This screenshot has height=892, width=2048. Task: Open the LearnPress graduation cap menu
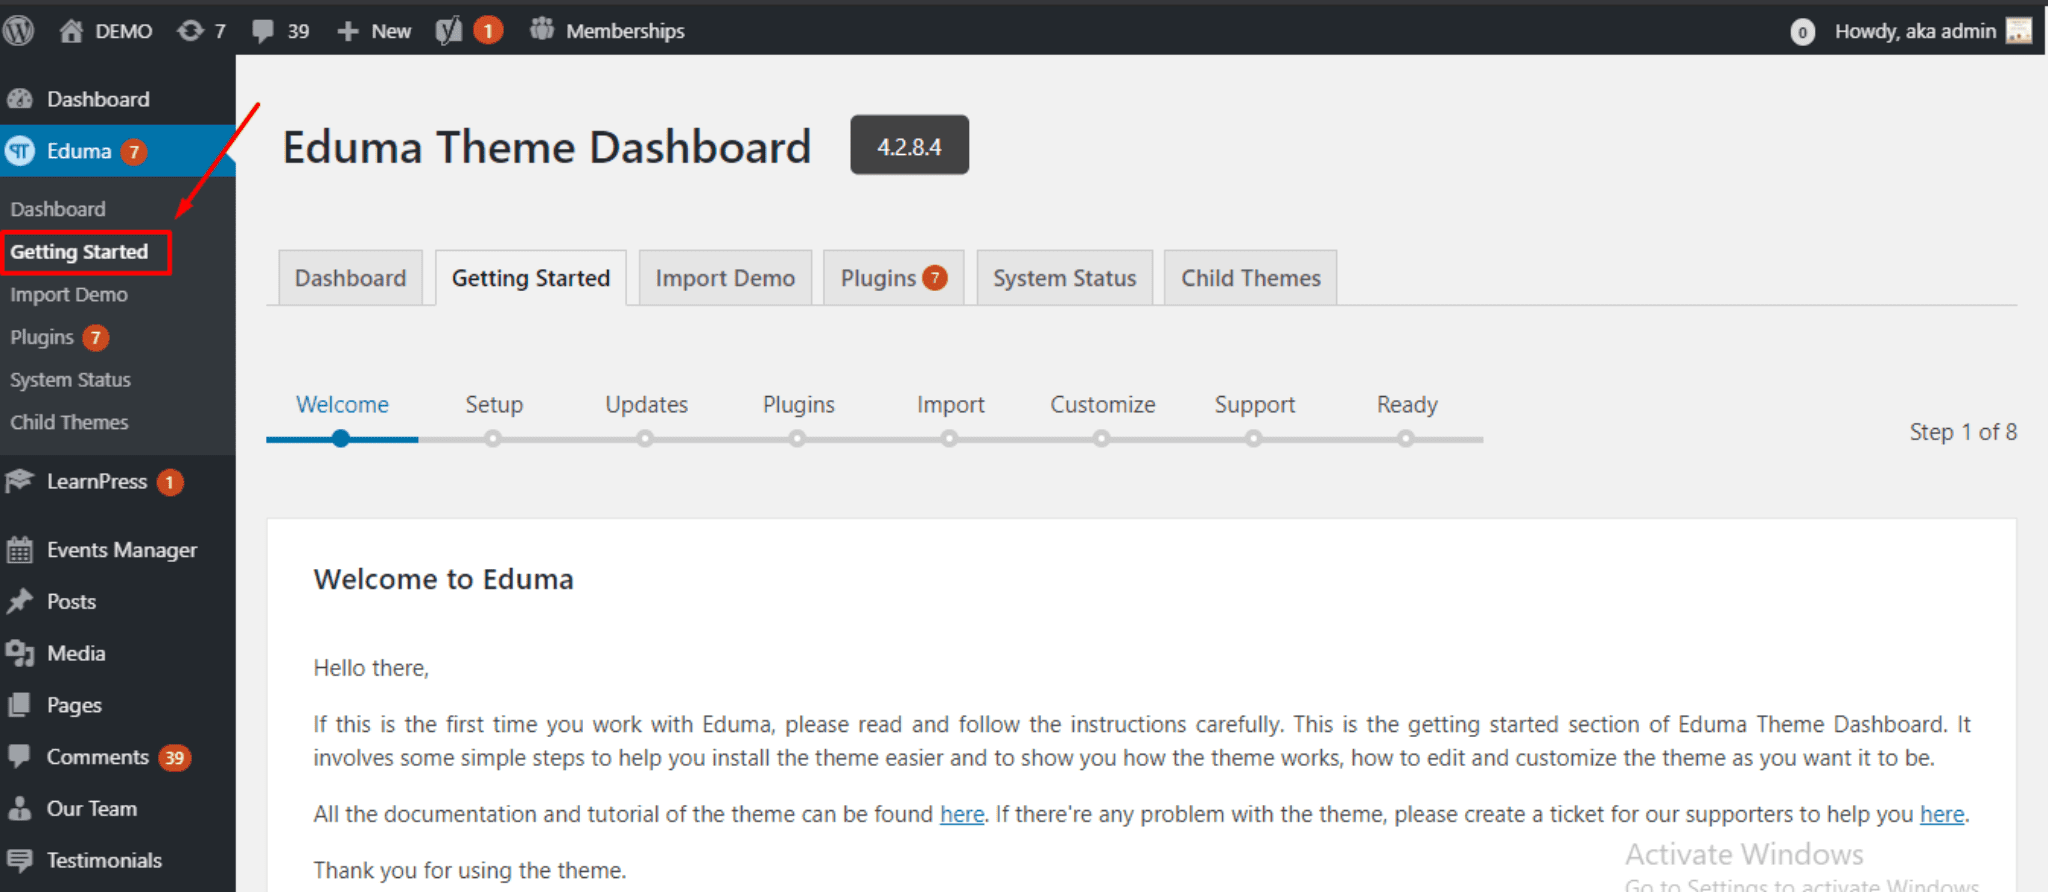click(x=20, y=481)
